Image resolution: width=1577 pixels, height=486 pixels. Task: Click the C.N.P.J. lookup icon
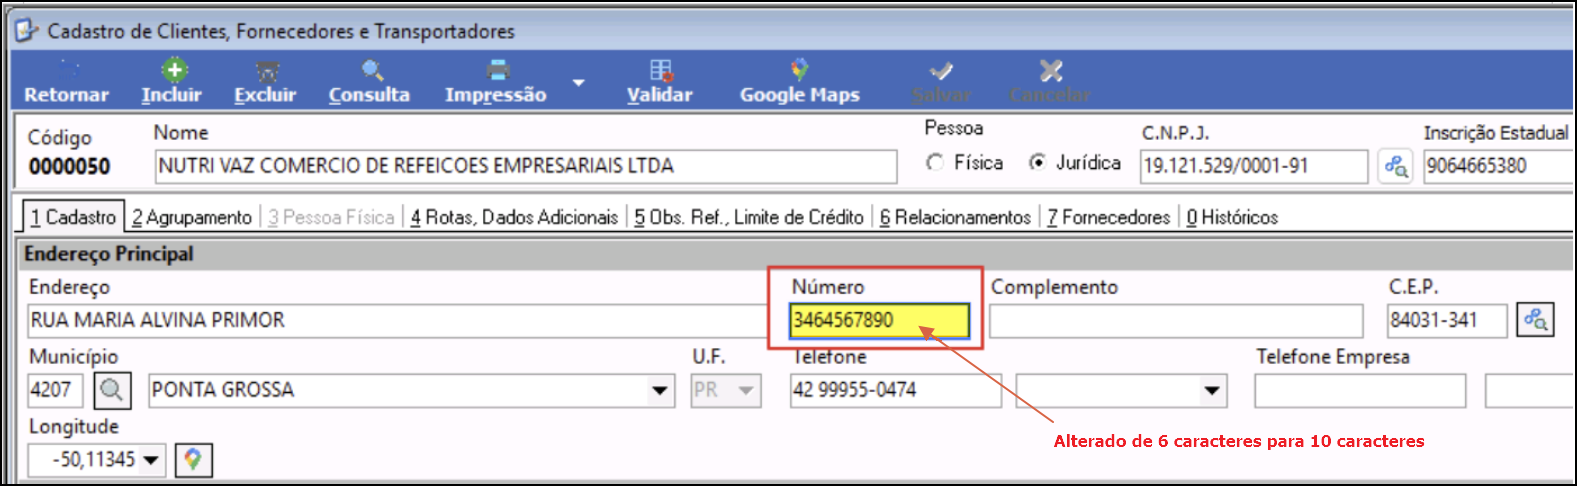coord(1394,166)
